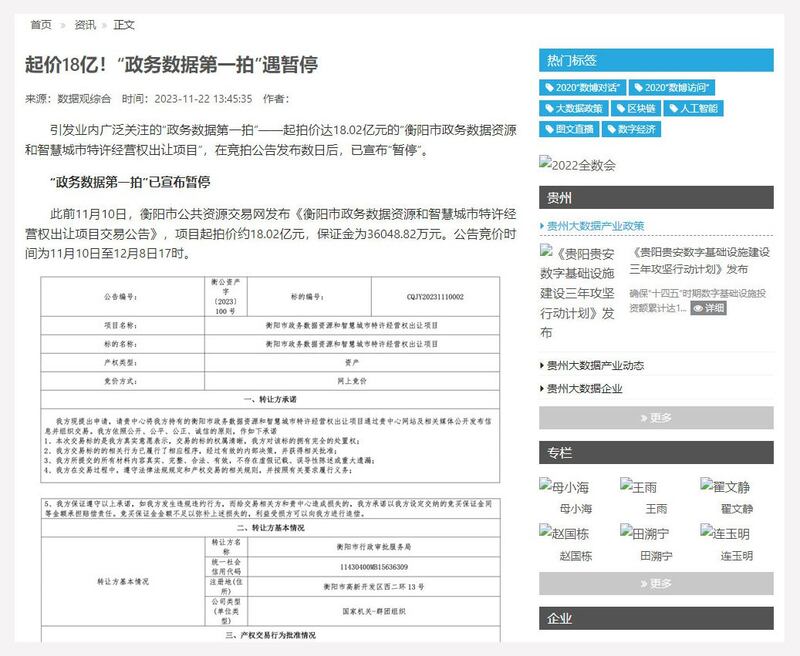
Task: Open columnist 母小海's profile image
Action: tap(565, 487)
